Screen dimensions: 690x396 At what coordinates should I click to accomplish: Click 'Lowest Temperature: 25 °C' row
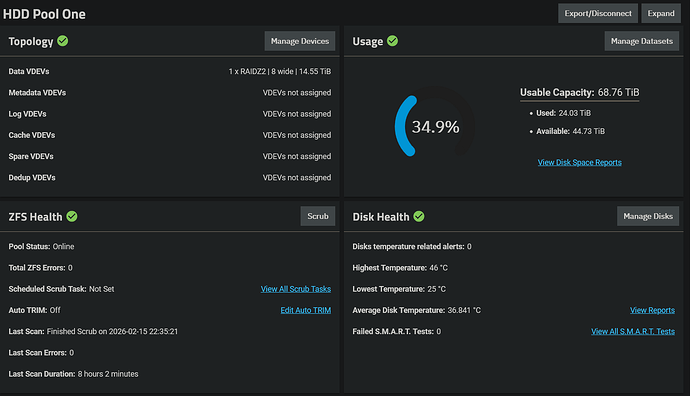(399, 289)
